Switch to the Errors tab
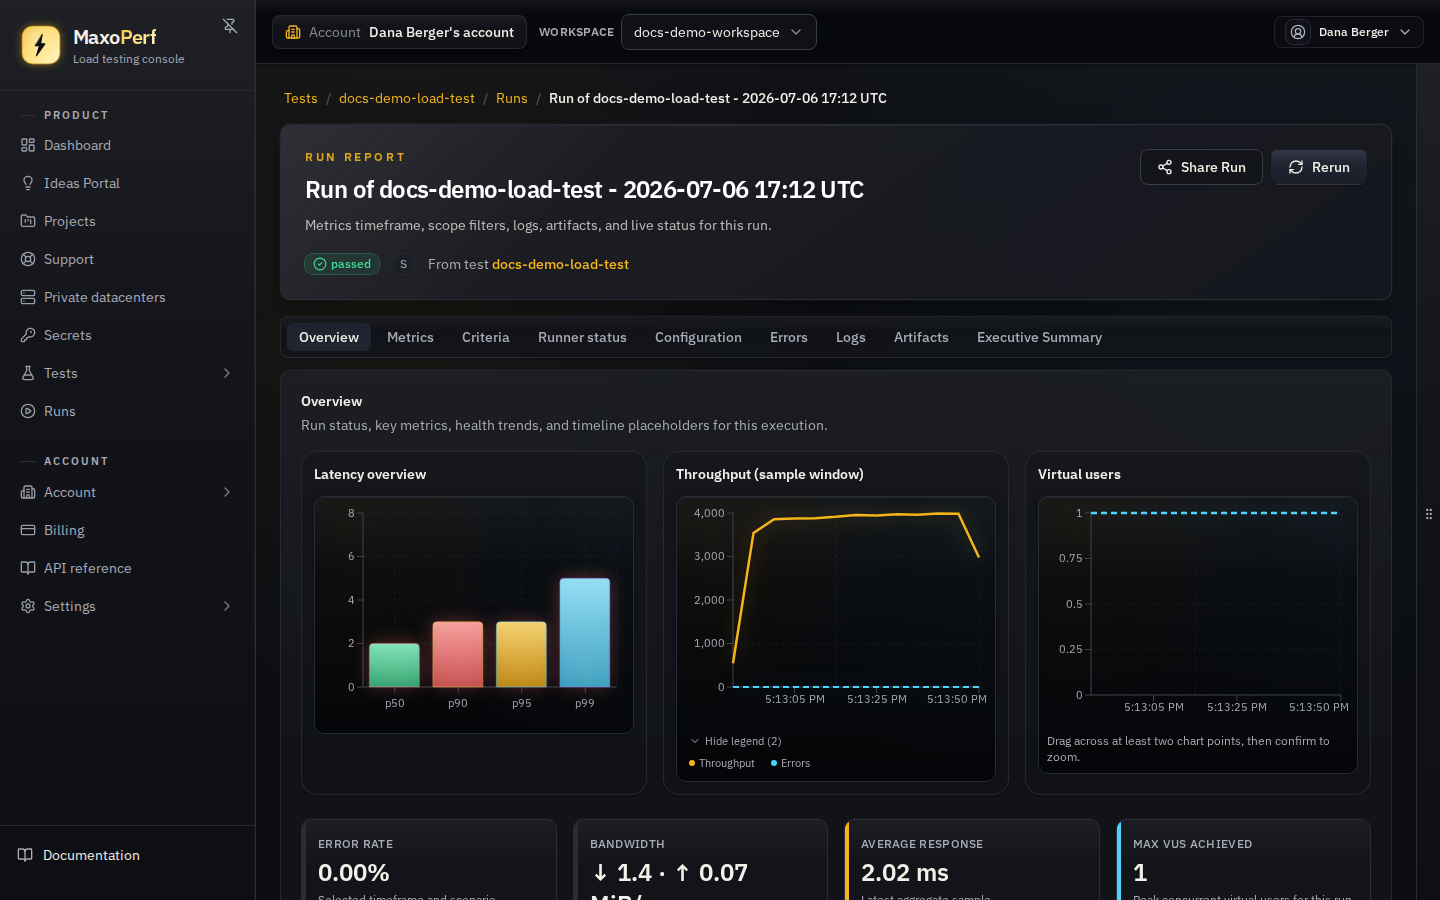This screenshot has width=1440, height=900. (x=789, y=337)
